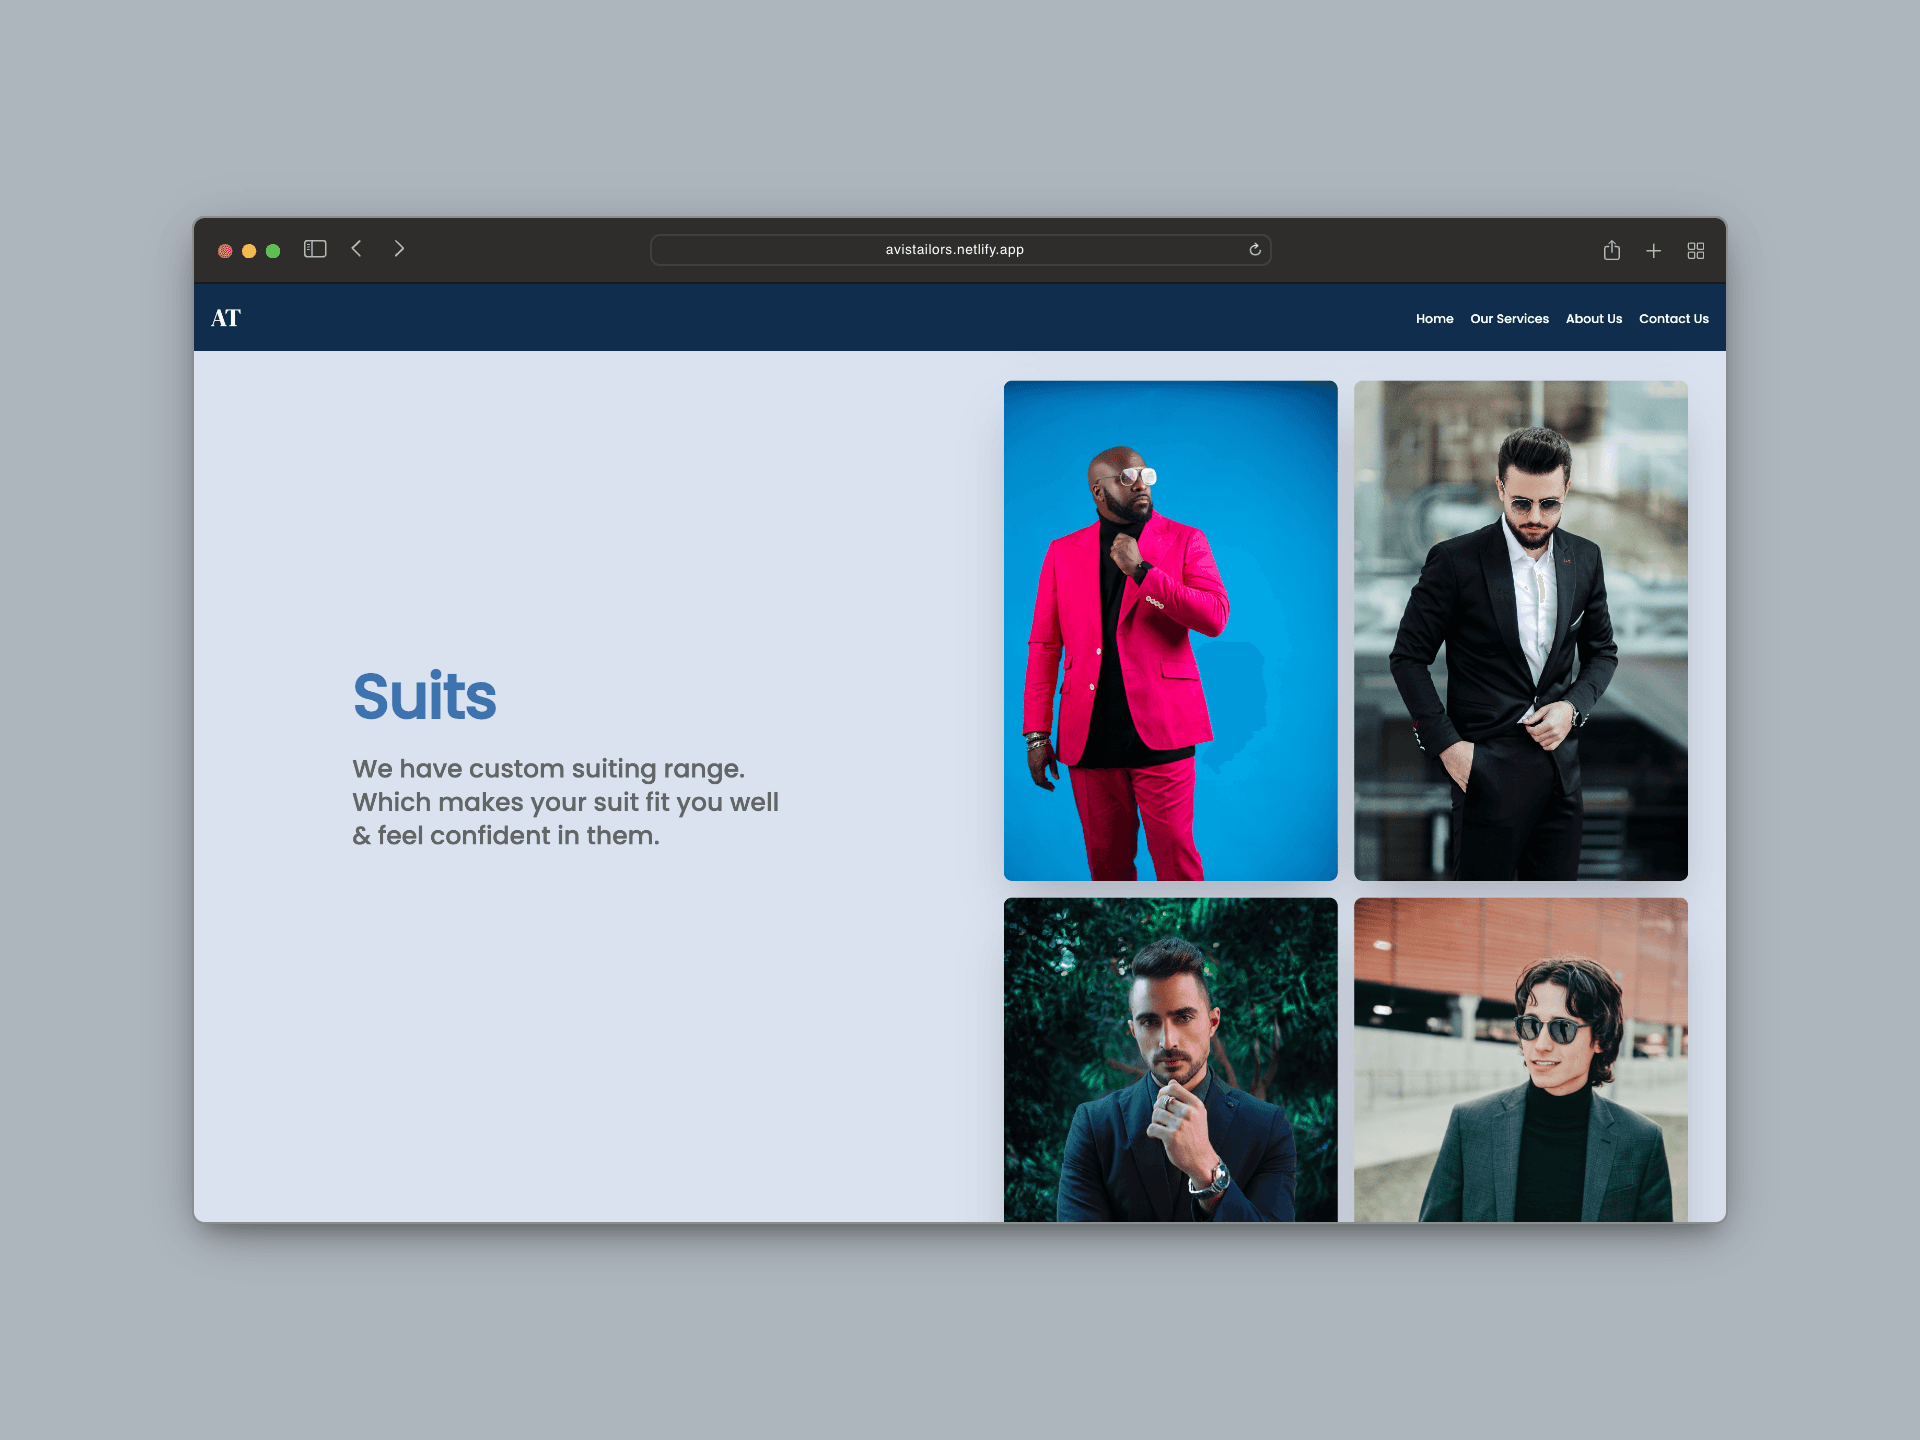Go forward with the right arrow
Screen dimensions: 1920x1440
pyautogui.click(x=399, y=249)
